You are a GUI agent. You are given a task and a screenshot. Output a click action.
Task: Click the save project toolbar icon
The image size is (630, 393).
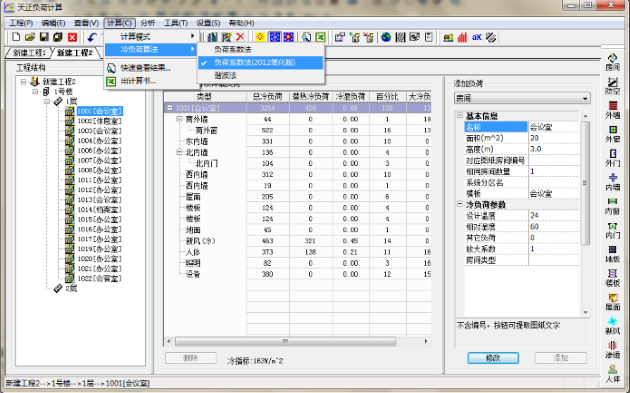point(44,37)
